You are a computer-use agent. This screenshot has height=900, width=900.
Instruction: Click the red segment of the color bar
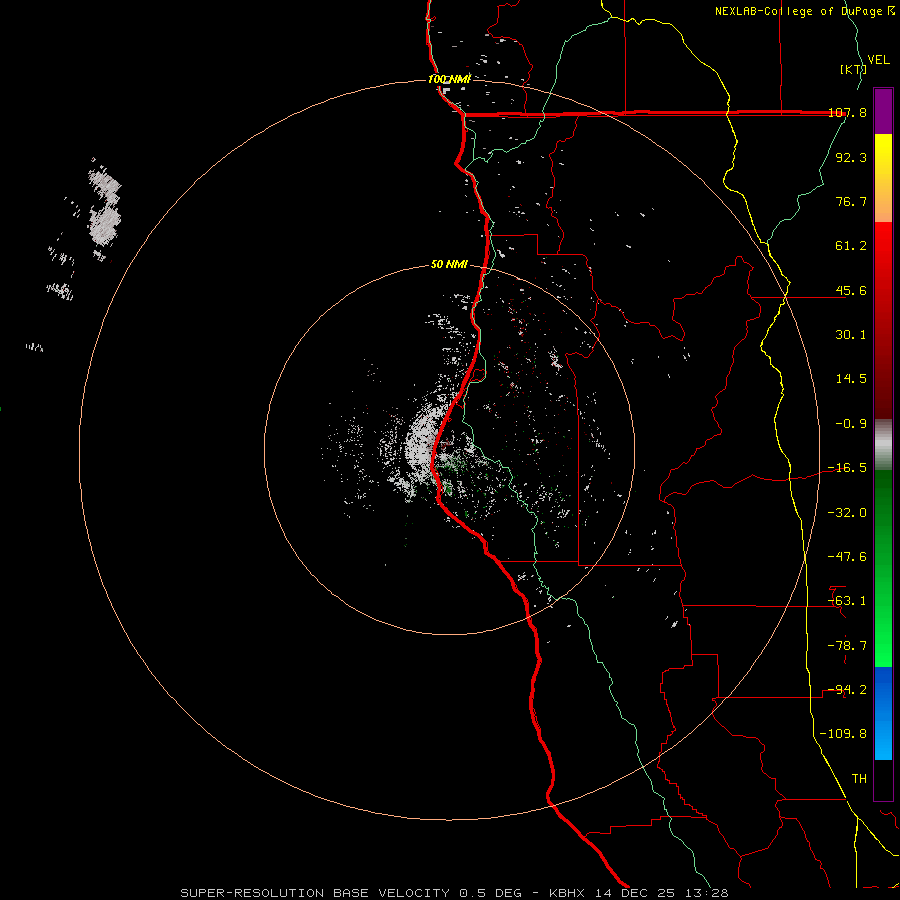[883, 320]
